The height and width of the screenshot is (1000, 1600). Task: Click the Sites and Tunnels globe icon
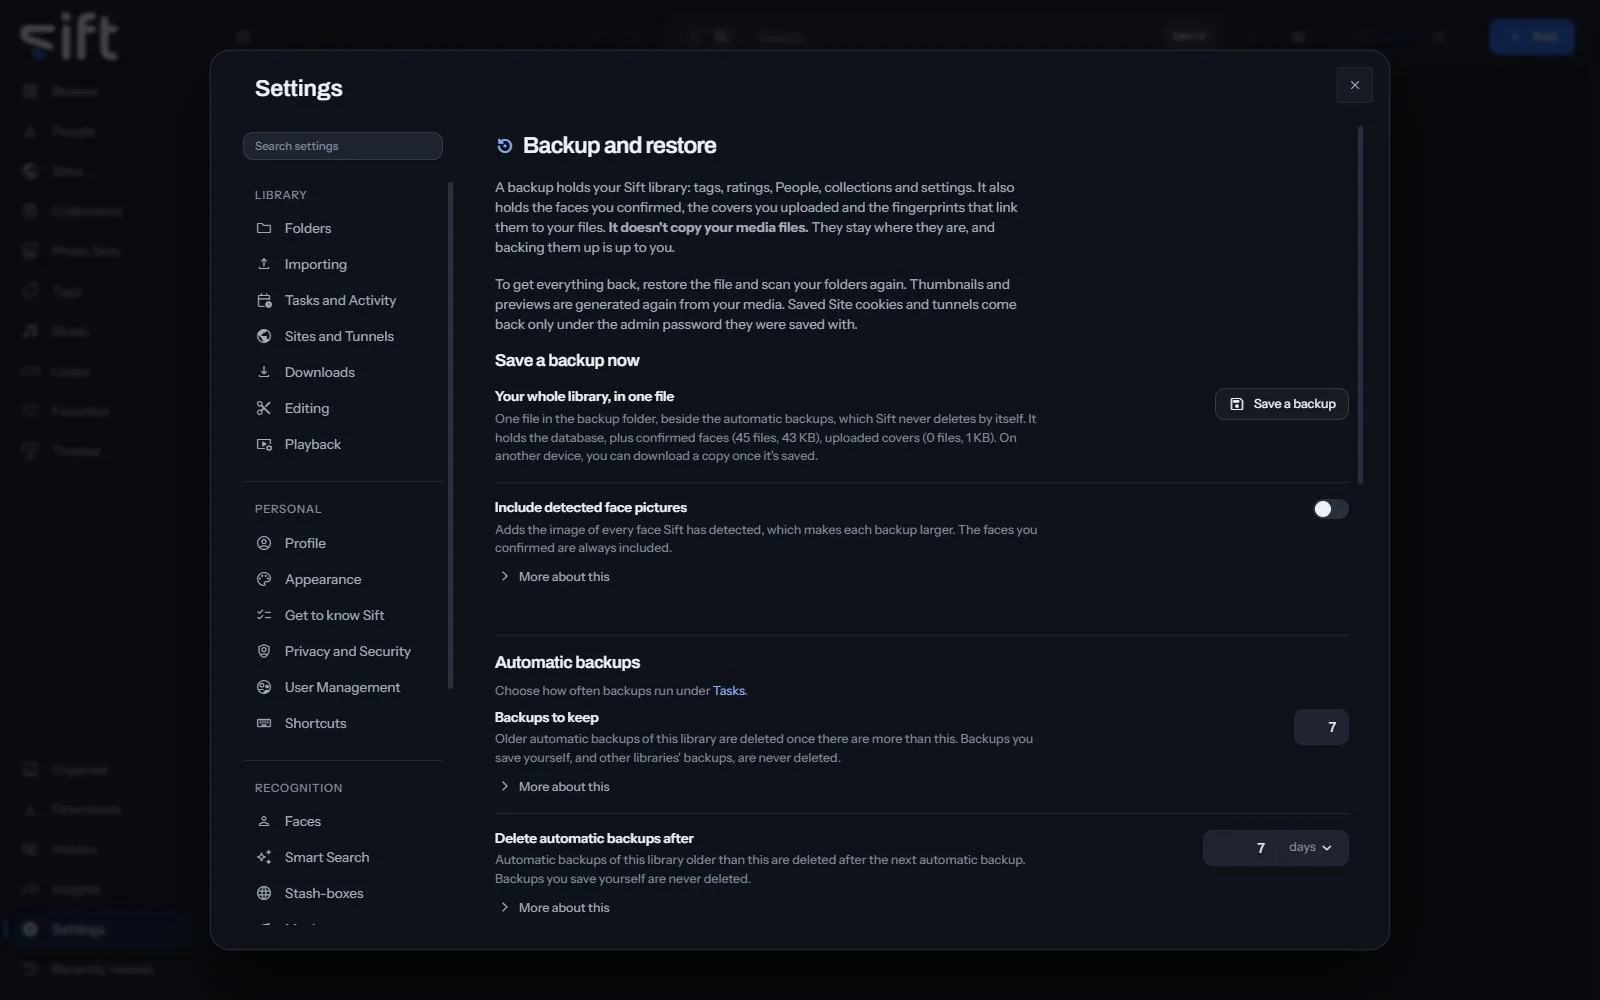[x=264, y=336]
